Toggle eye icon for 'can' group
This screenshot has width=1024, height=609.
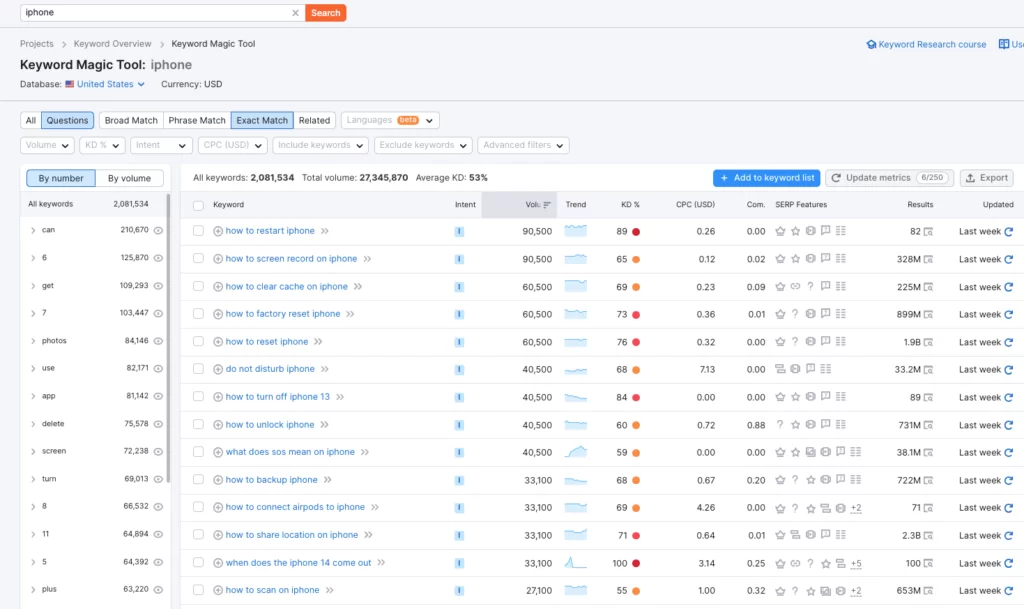[x=158, y=230]
